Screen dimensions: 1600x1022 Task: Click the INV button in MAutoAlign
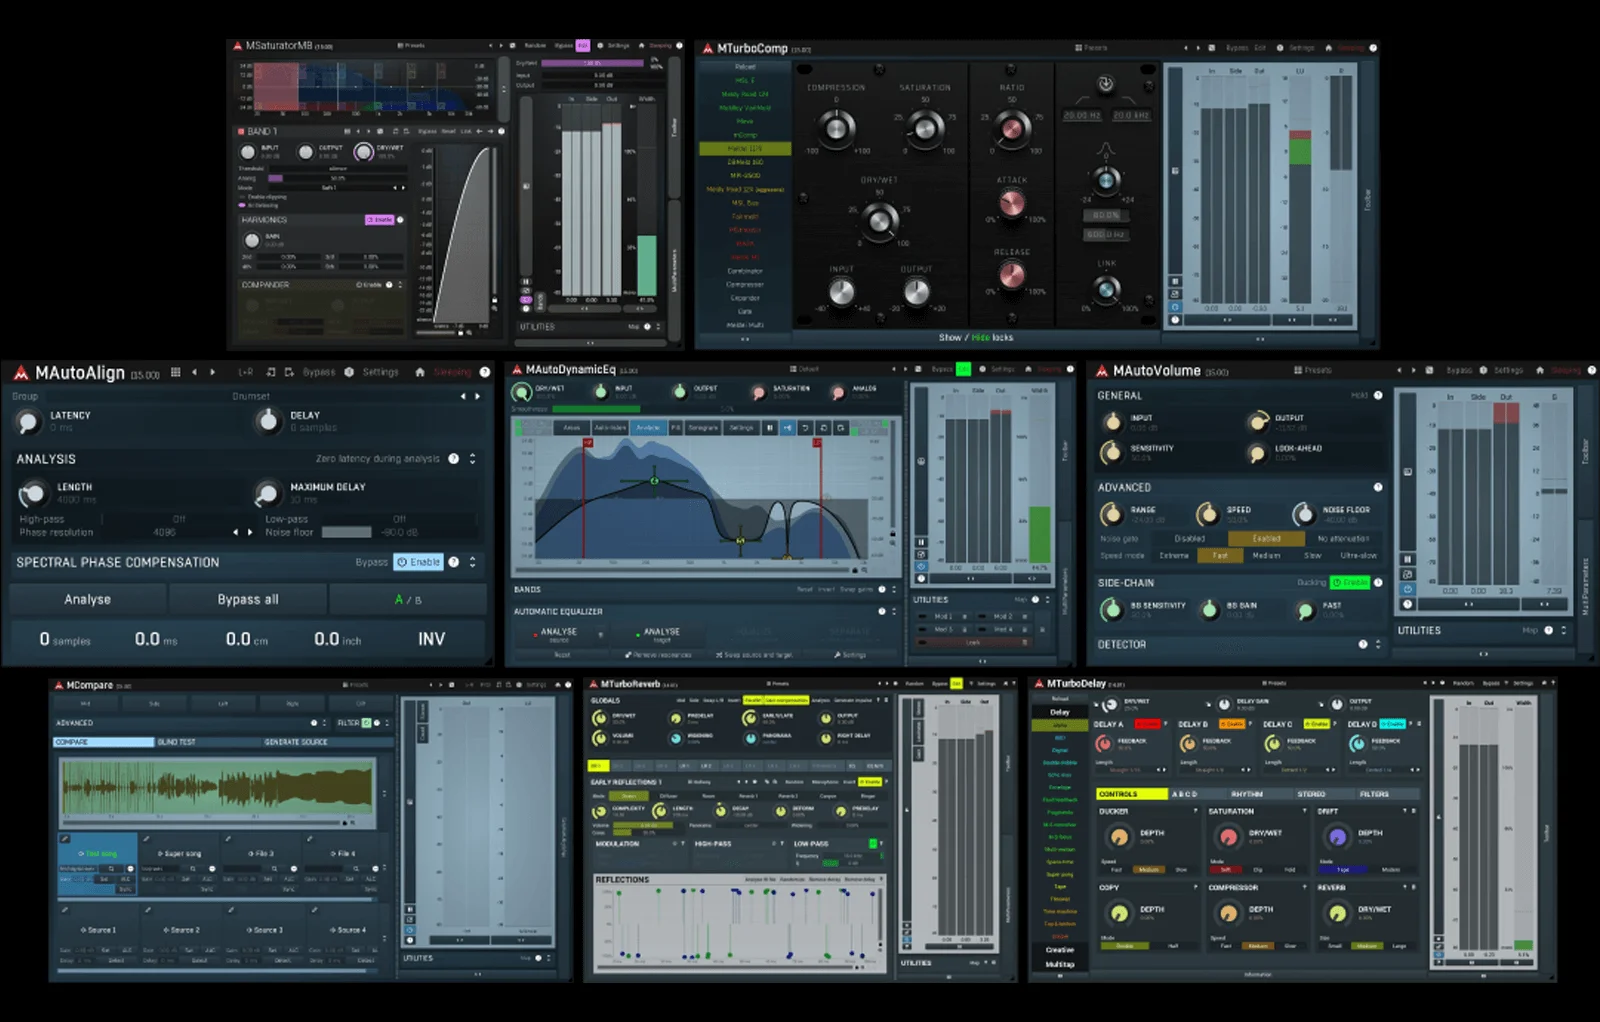[431, 639]
